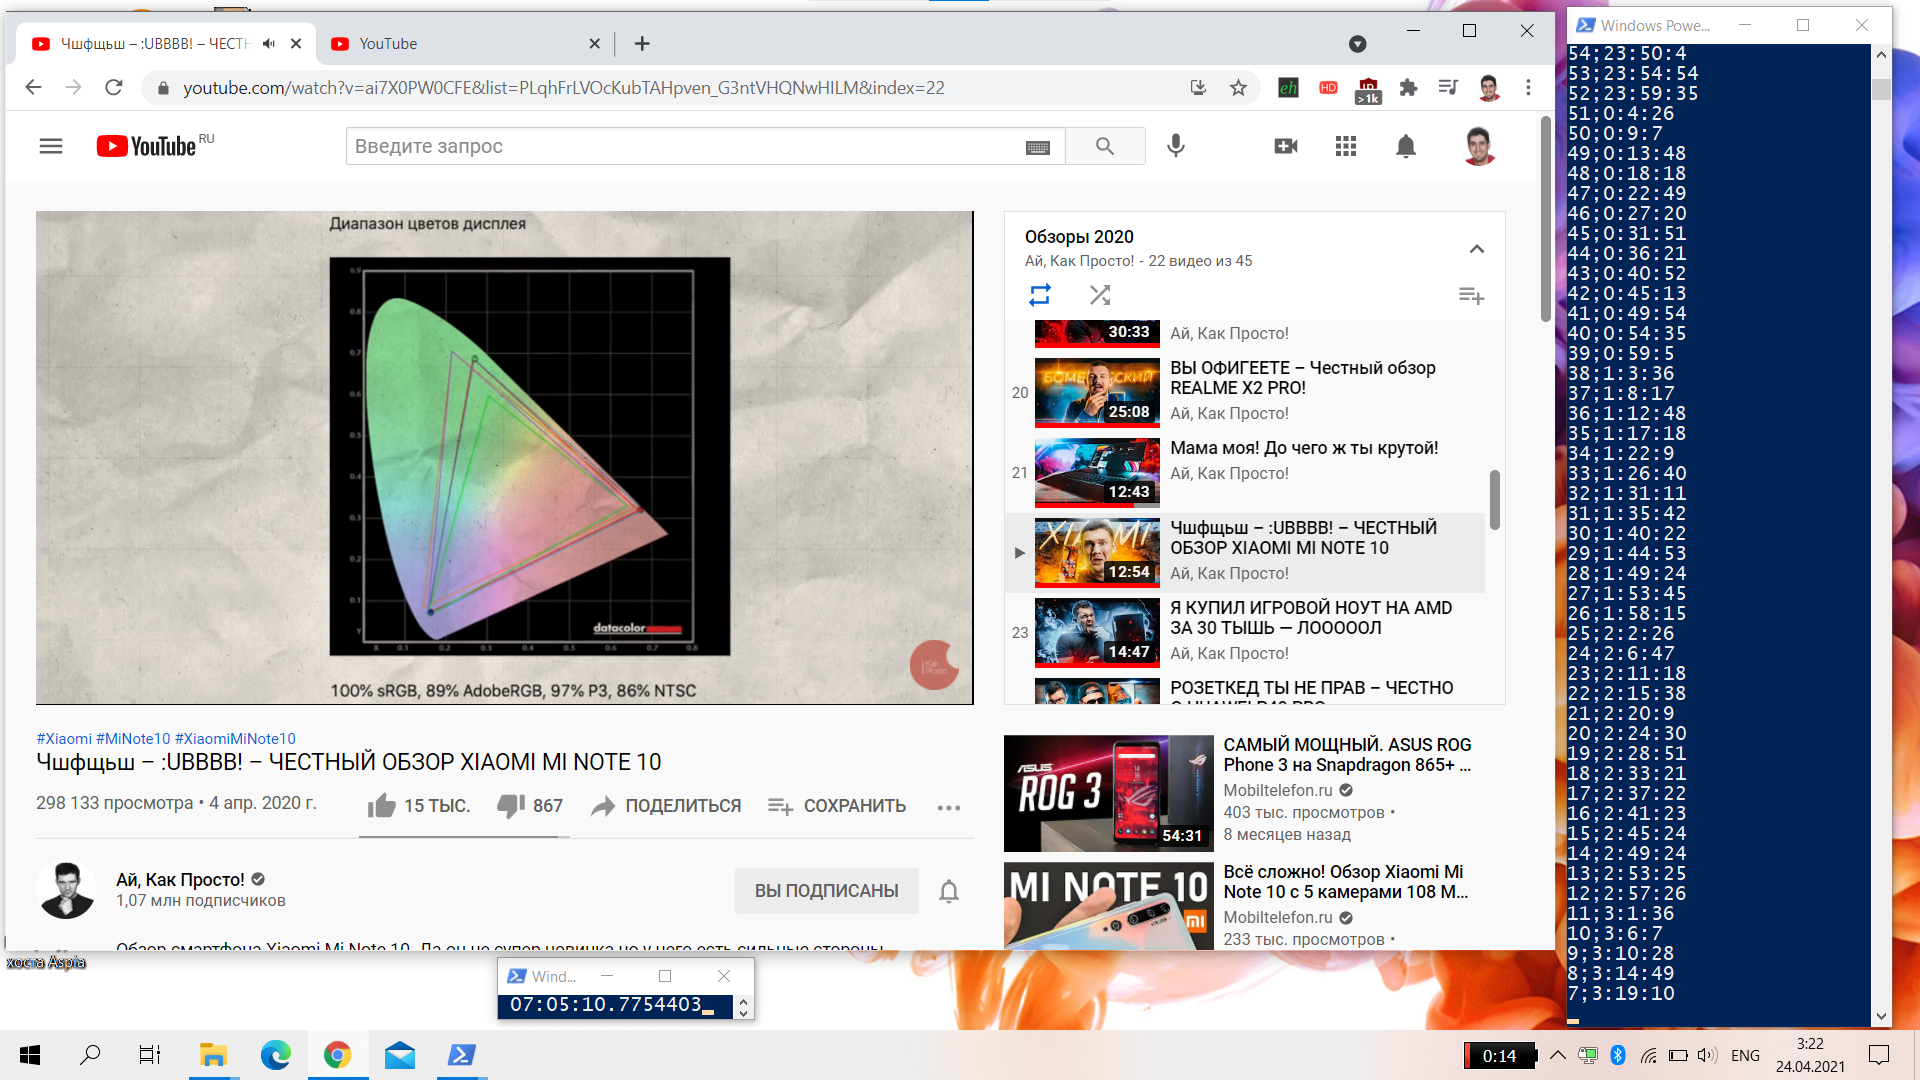Reload the page
This screenshot has height=1080, width=1920.
click(114, 88)
